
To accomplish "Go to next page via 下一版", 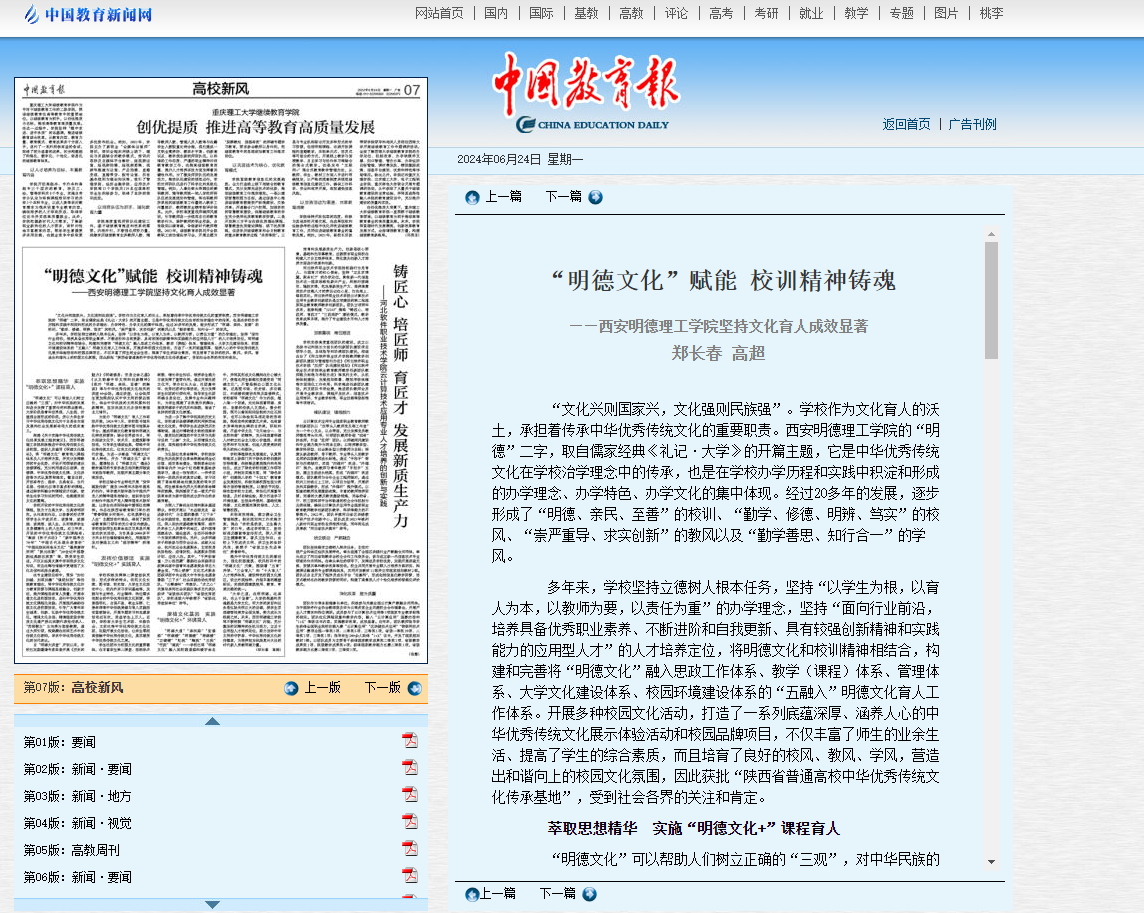I will 383,687.
